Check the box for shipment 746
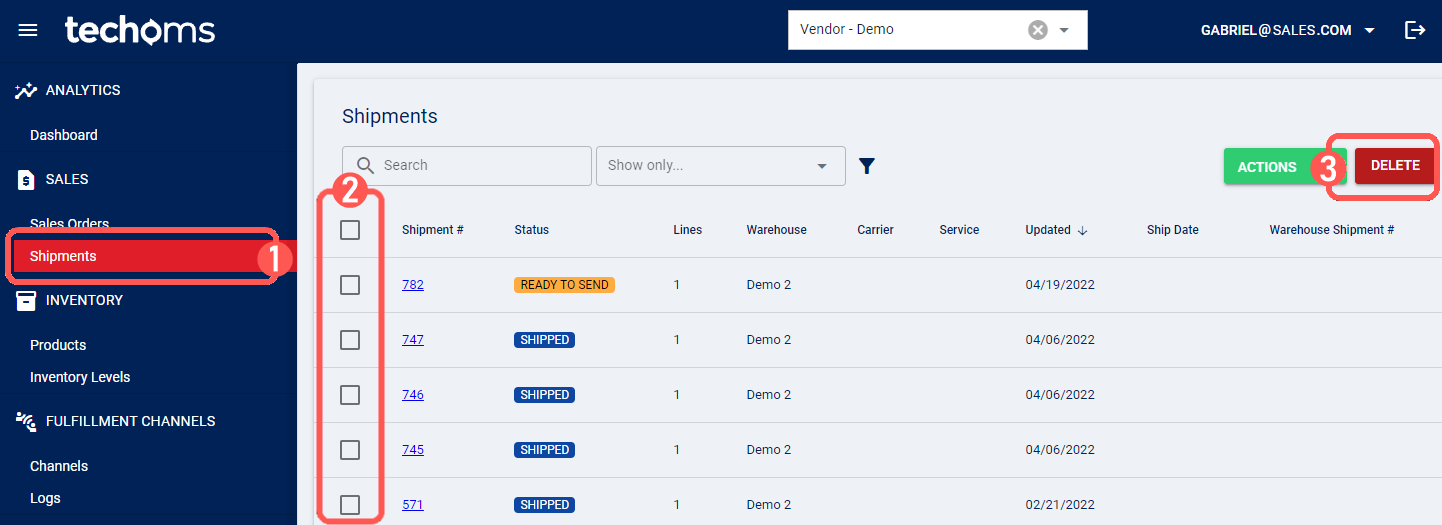 point(350,395)
